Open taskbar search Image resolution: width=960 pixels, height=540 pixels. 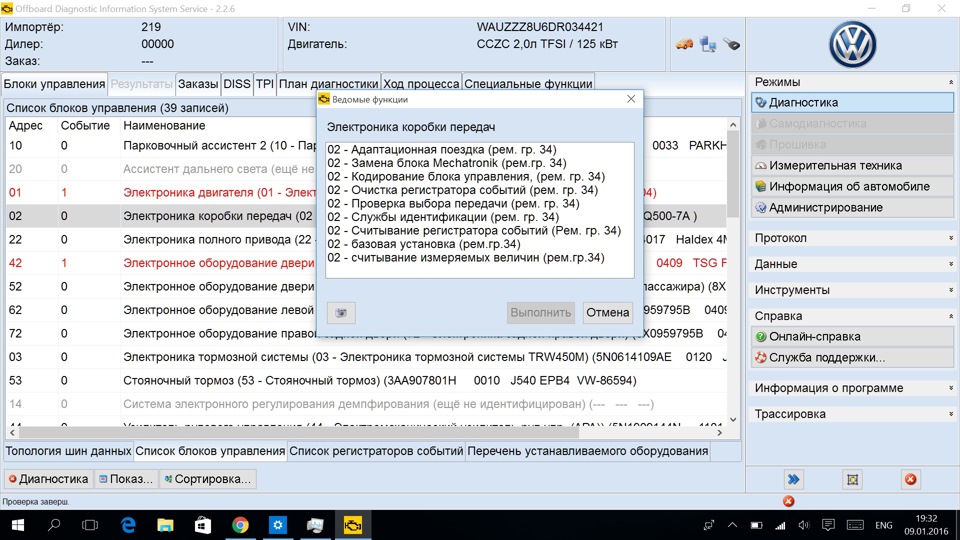click(x=54, y=525)
